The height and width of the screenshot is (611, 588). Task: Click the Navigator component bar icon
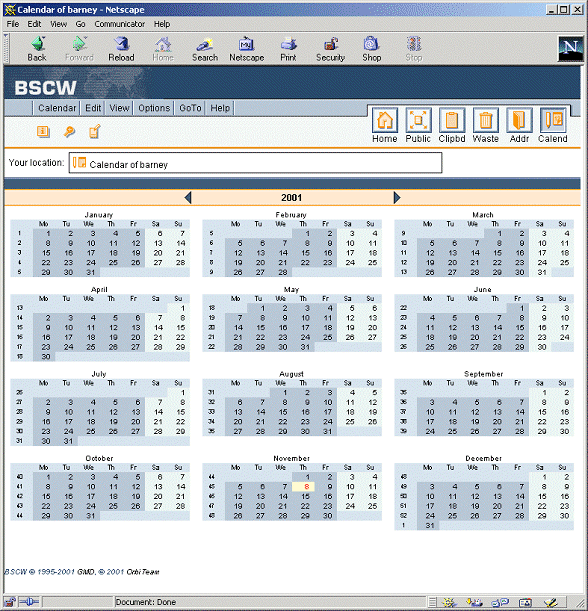tap(449, 602)
